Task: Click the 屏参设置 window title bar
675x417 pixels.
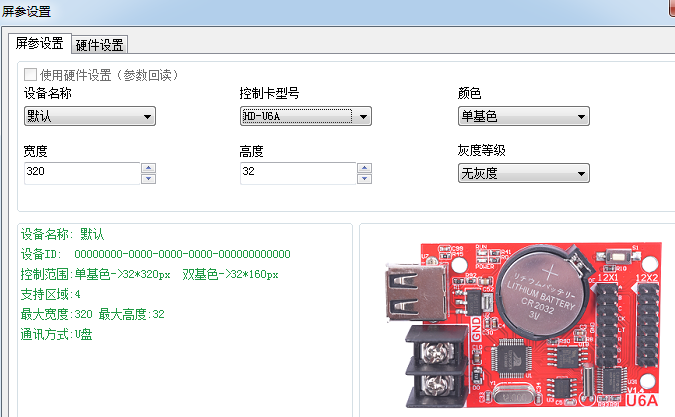Action: [x=300, y=12]
